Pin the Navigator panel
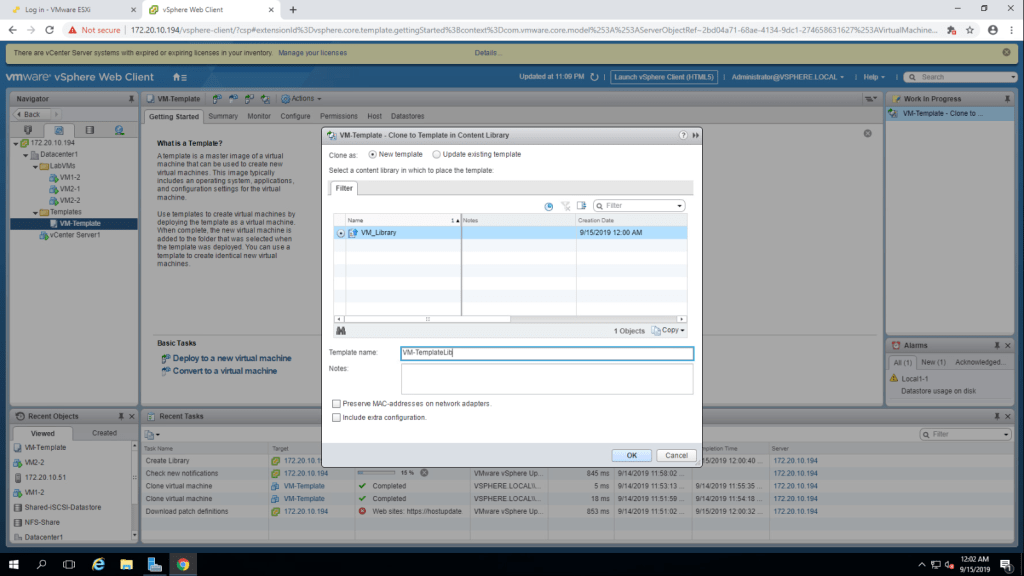 (x=132, y=99)
